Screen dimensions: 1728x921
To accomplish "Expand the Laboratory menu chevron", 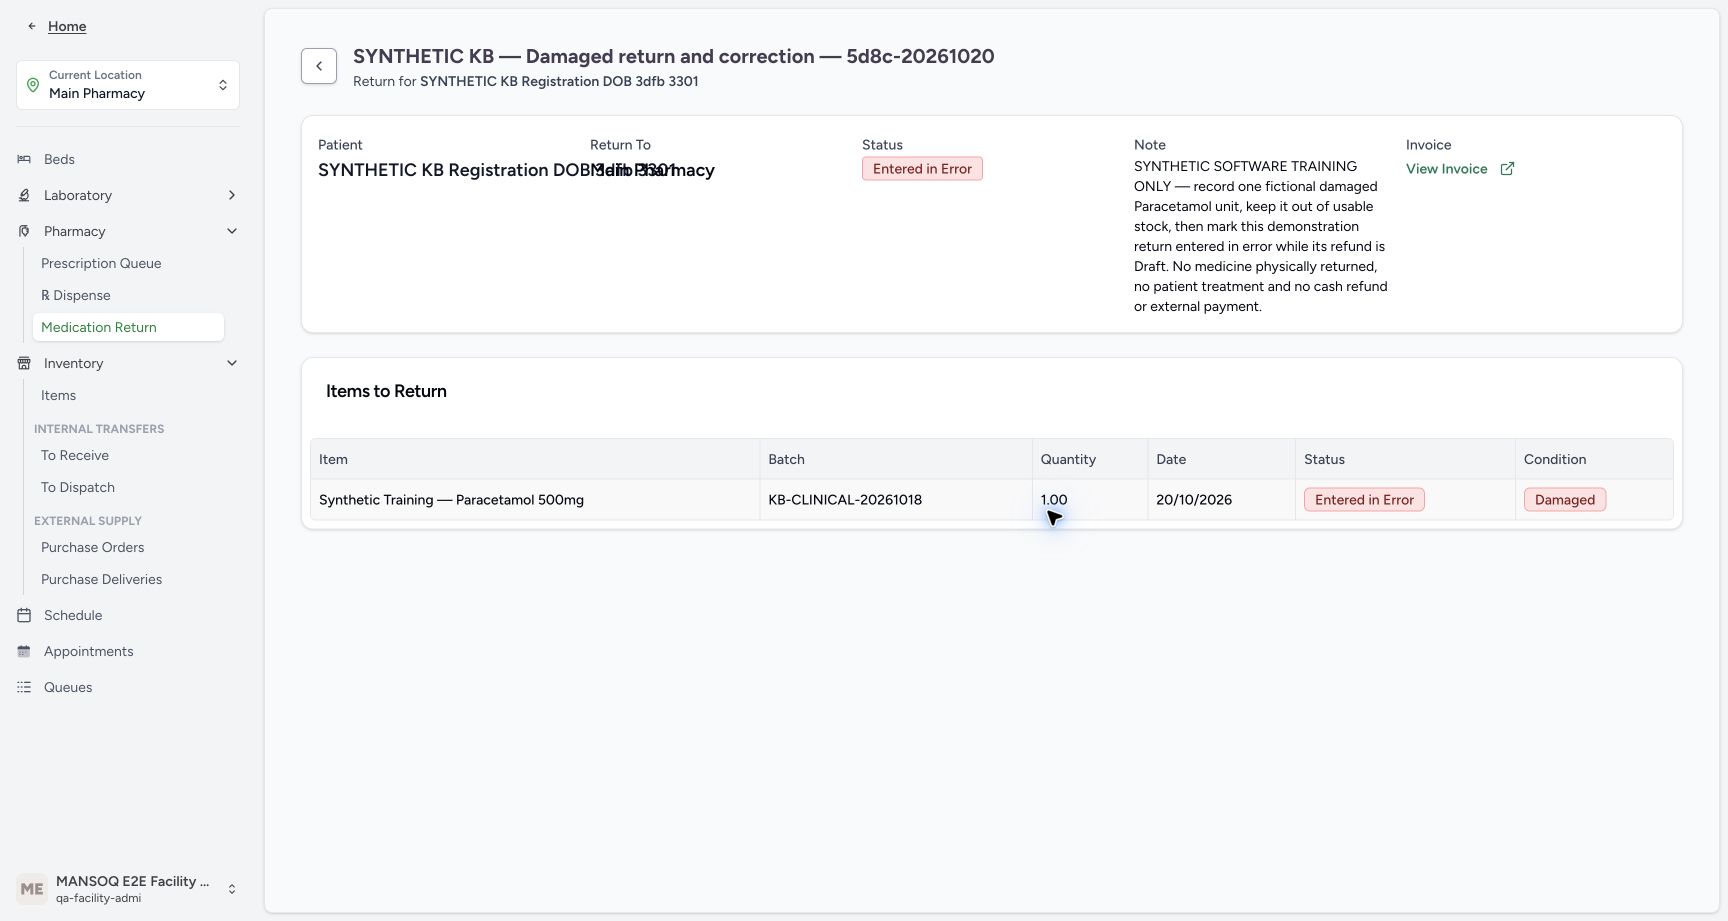I will [x=232, y=195].
